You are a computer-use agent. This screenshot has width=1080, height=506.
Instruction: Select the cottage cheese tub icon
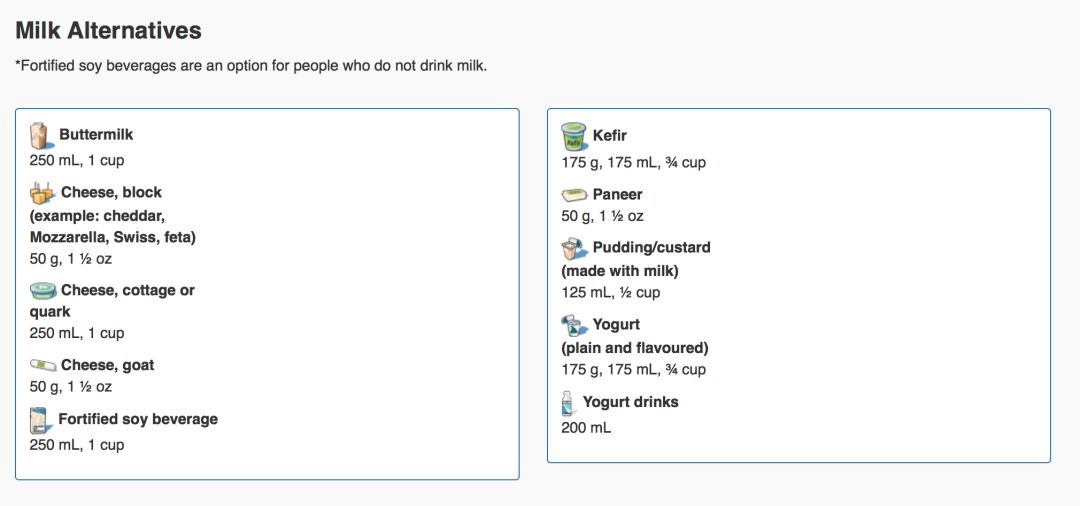(x=43, y=291)
